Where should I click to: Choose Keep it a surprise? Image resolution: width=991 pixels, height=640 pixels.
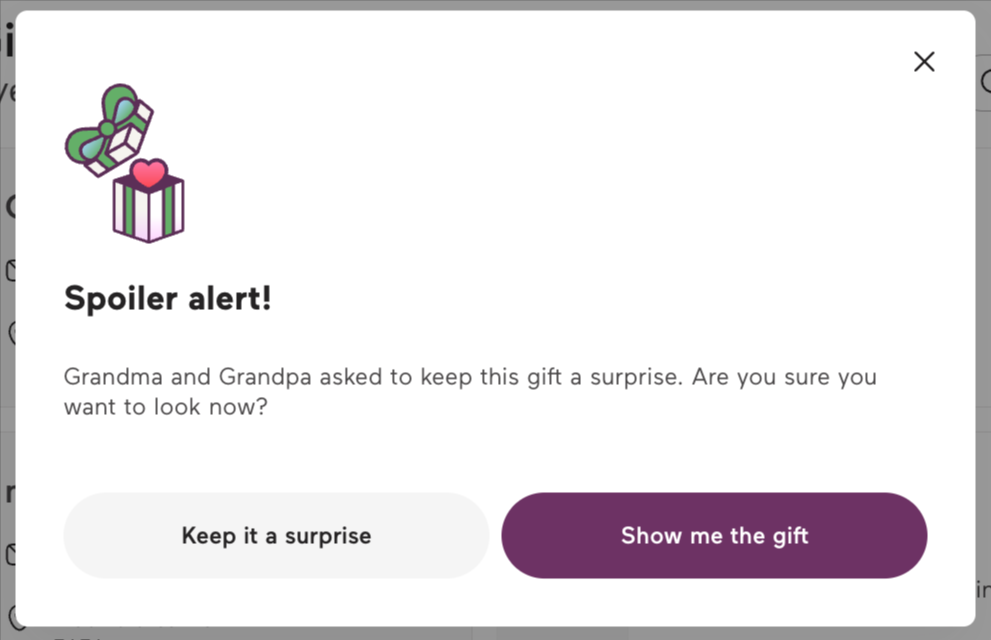point(276,536)
